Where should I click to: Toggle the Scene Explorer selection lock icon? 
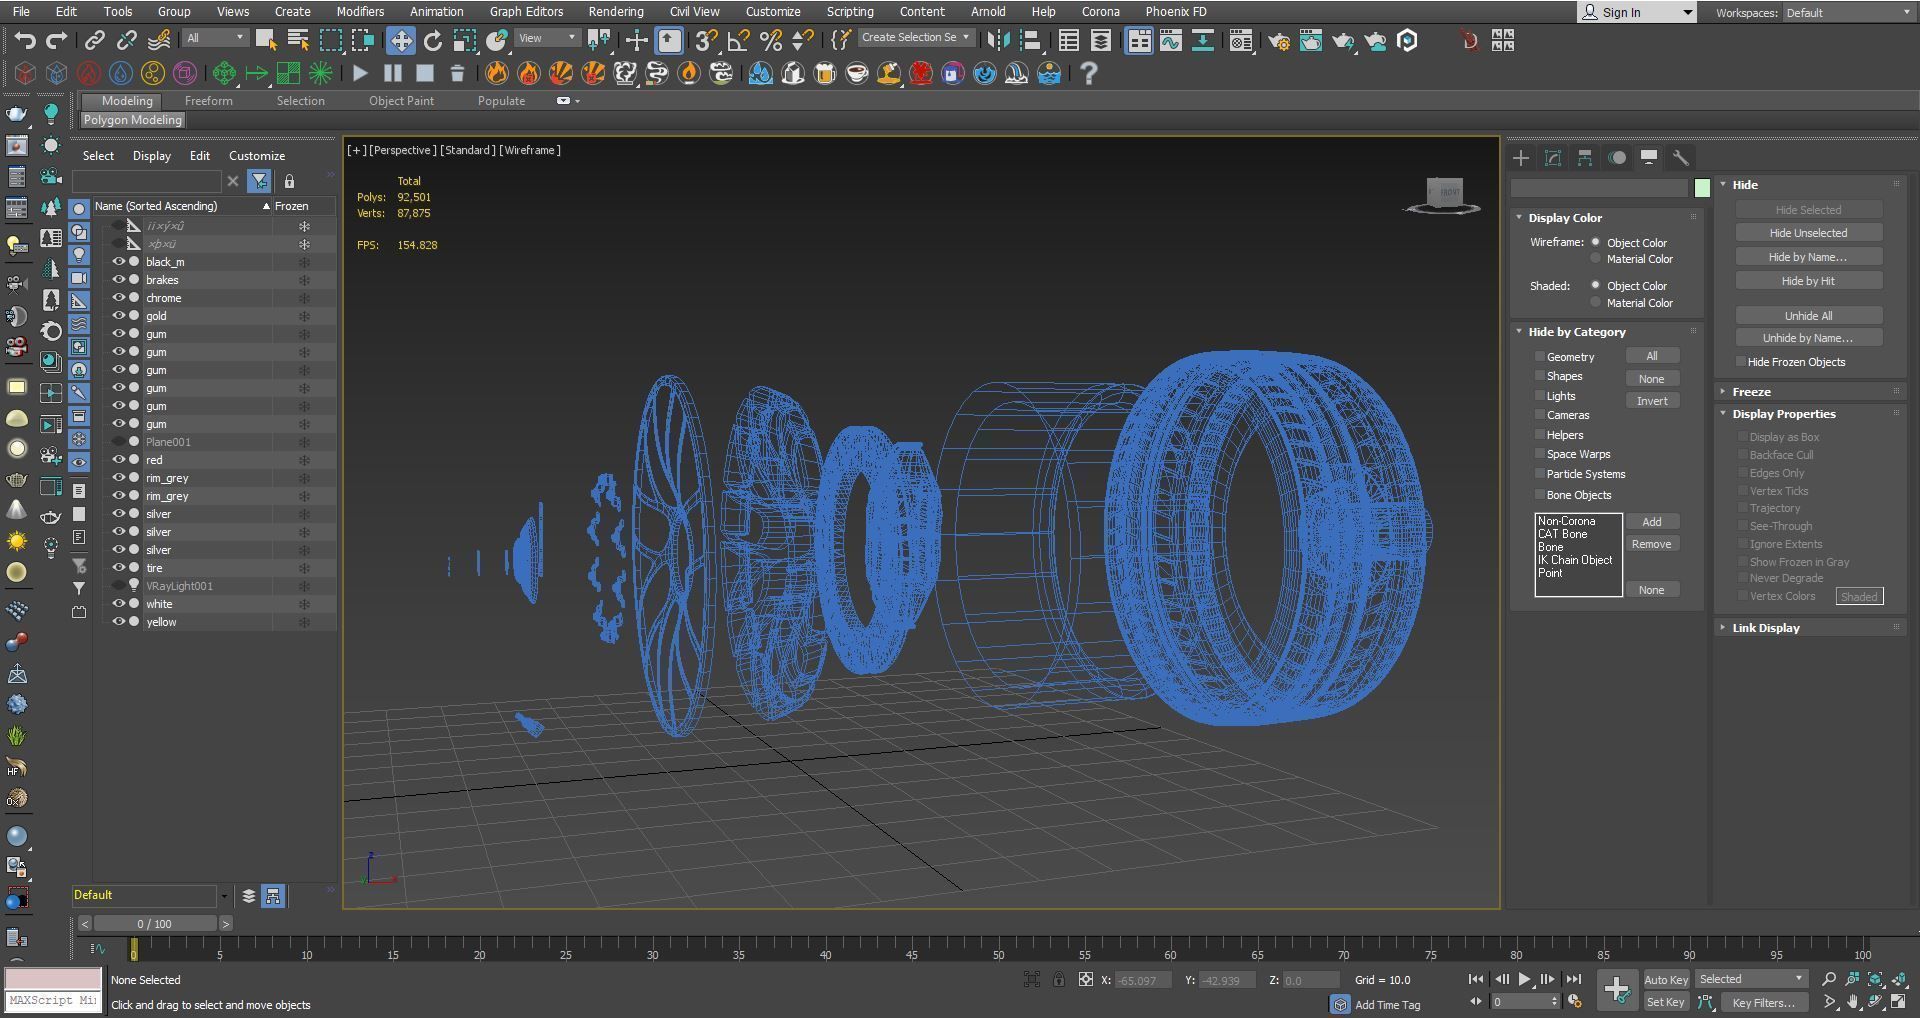(x=289, y=181)
